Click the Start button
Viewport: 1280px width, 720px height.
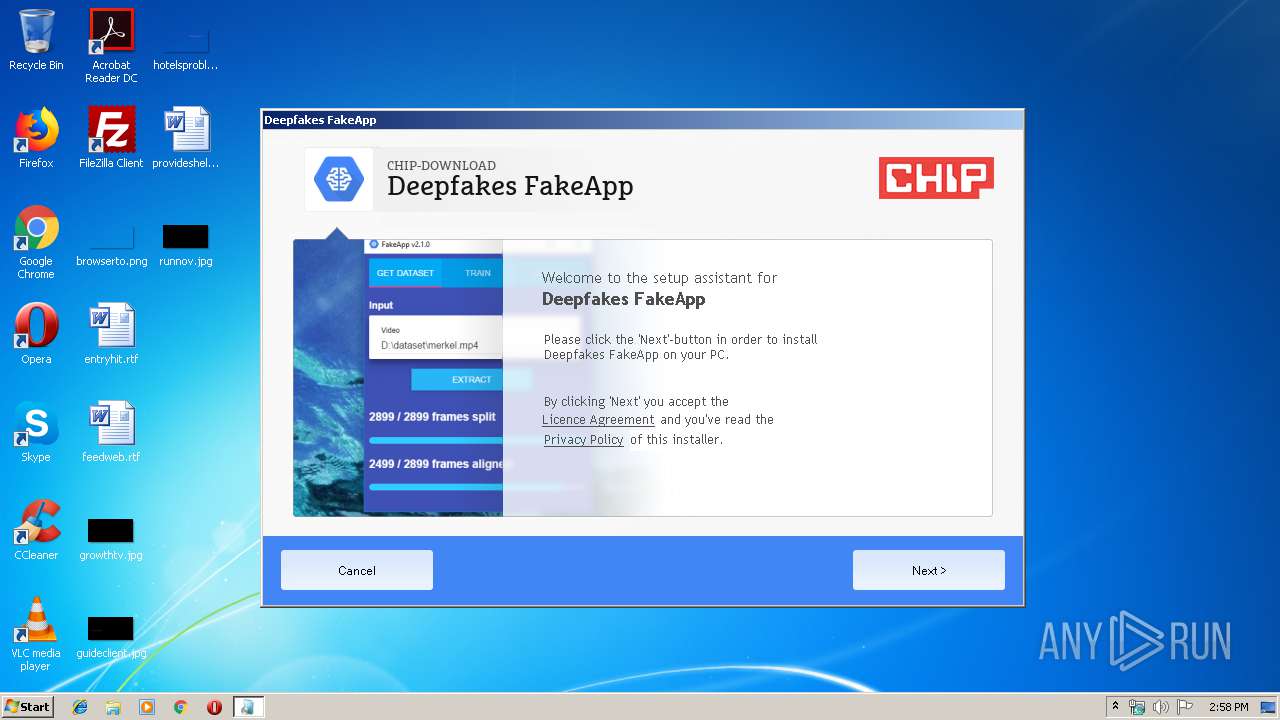(28, 707)
